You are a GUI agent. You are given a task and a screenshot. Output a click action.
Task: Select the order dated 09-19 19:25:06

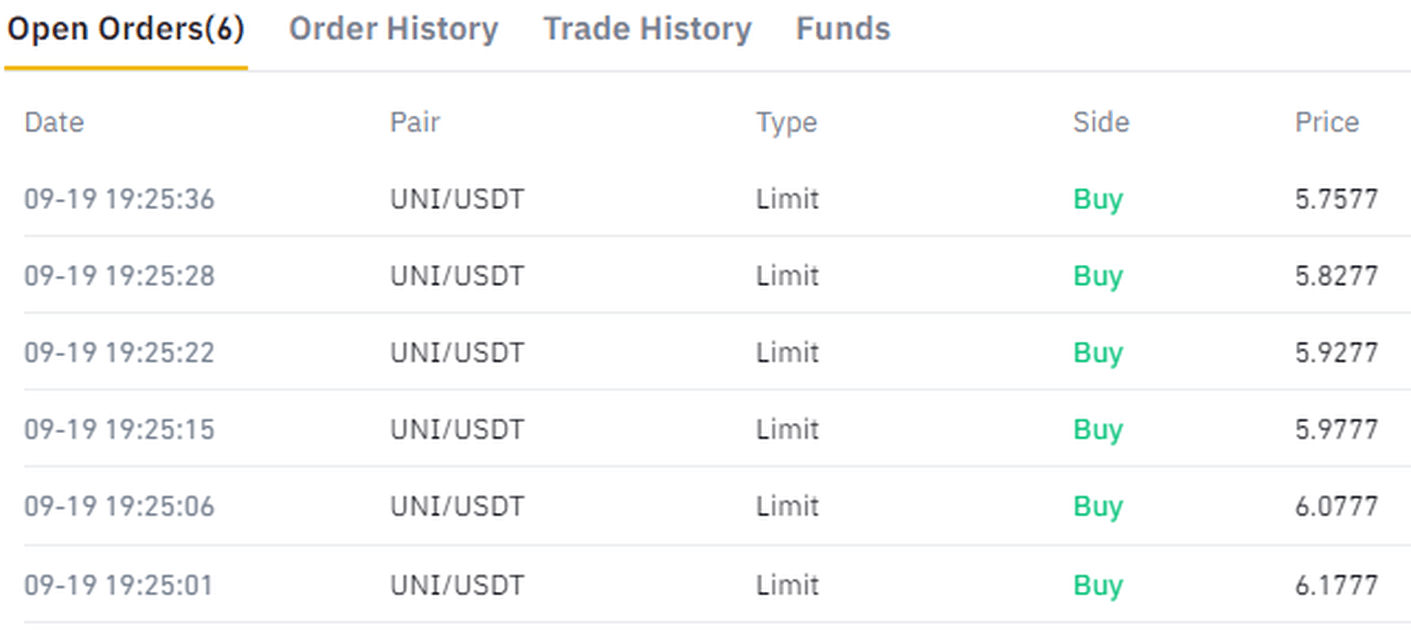tap(119, 507)
